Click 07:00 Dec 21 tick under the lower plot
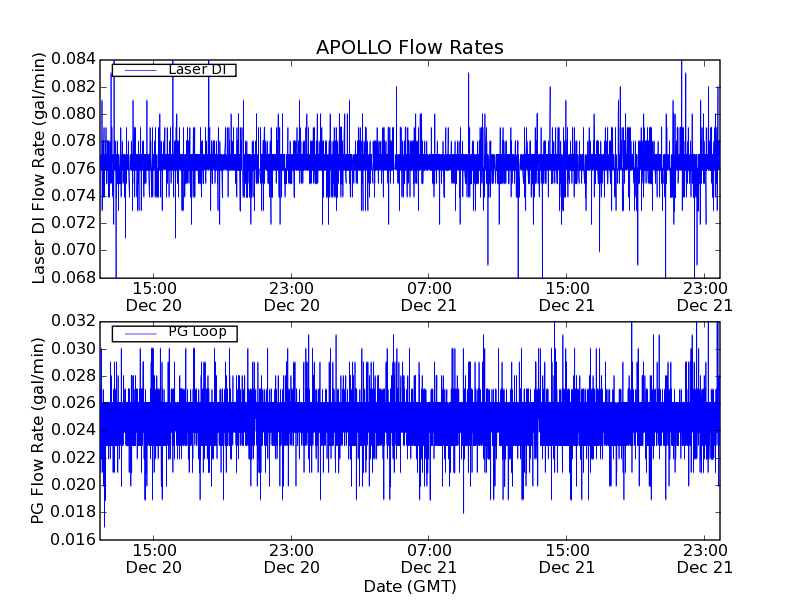The height and width of the screenshot is (600, 800). point(429,558)
